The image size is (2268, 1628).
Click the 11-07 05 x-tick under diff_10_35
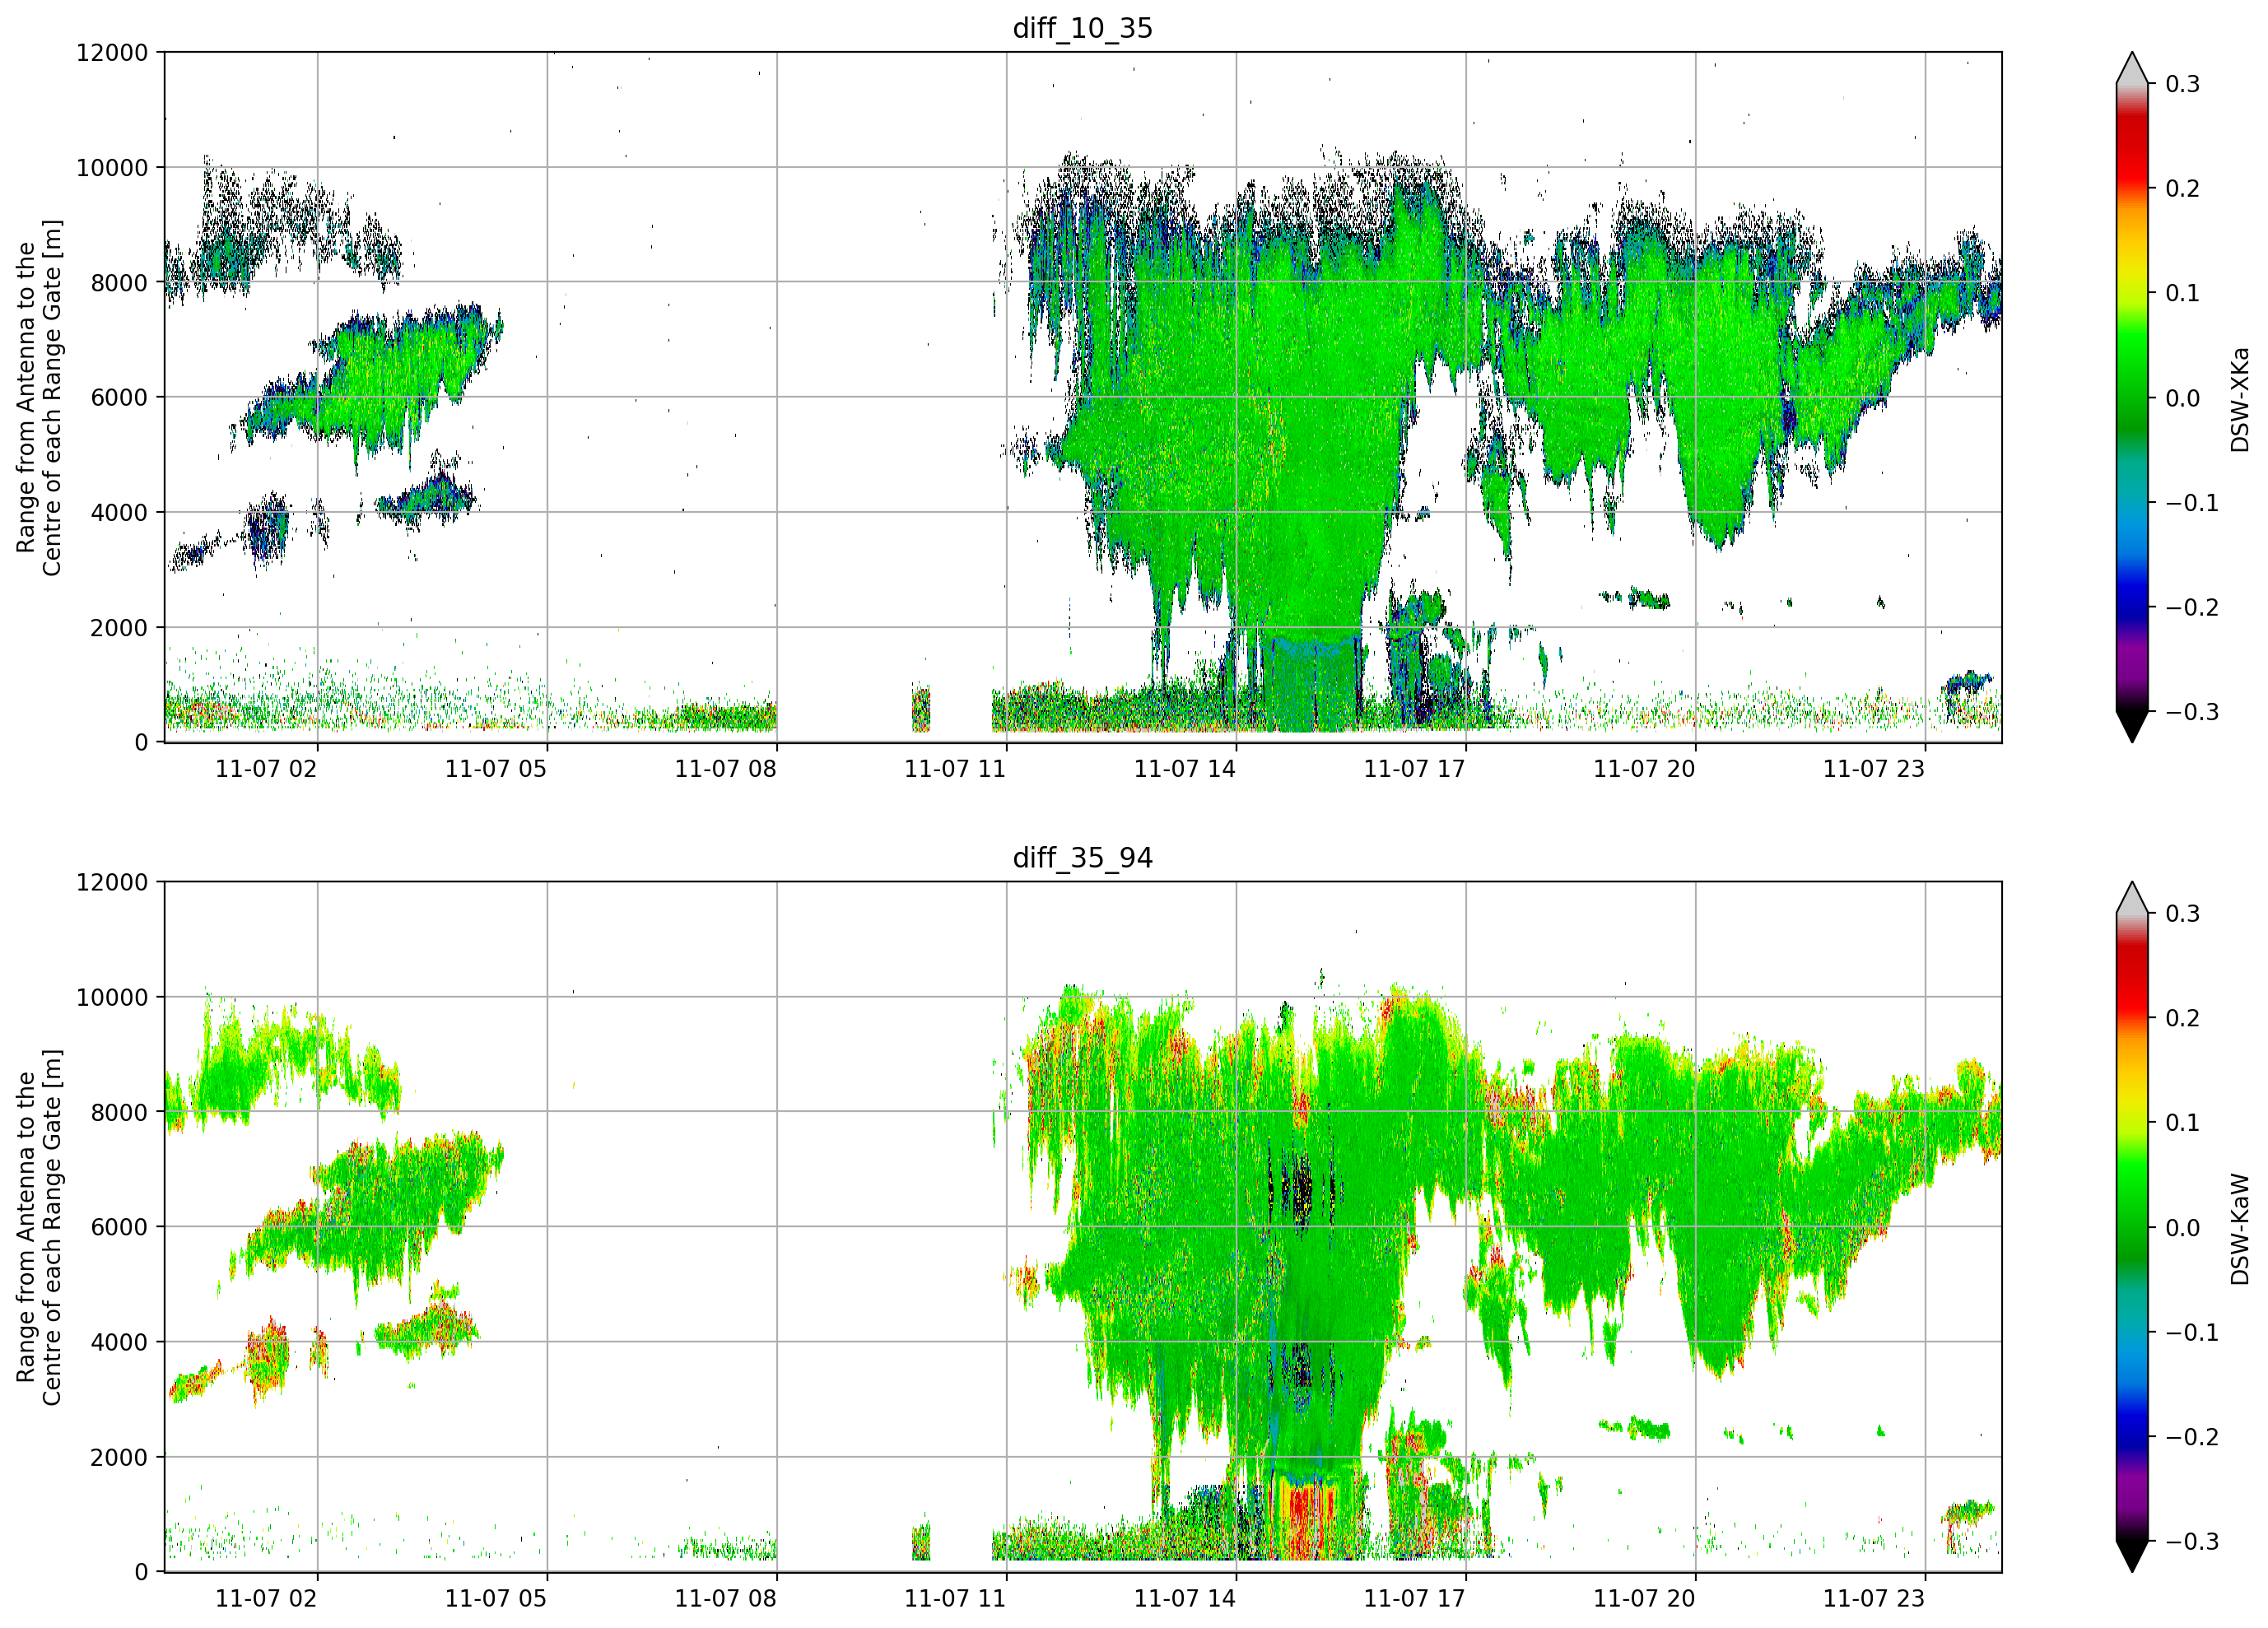point(496,769)
